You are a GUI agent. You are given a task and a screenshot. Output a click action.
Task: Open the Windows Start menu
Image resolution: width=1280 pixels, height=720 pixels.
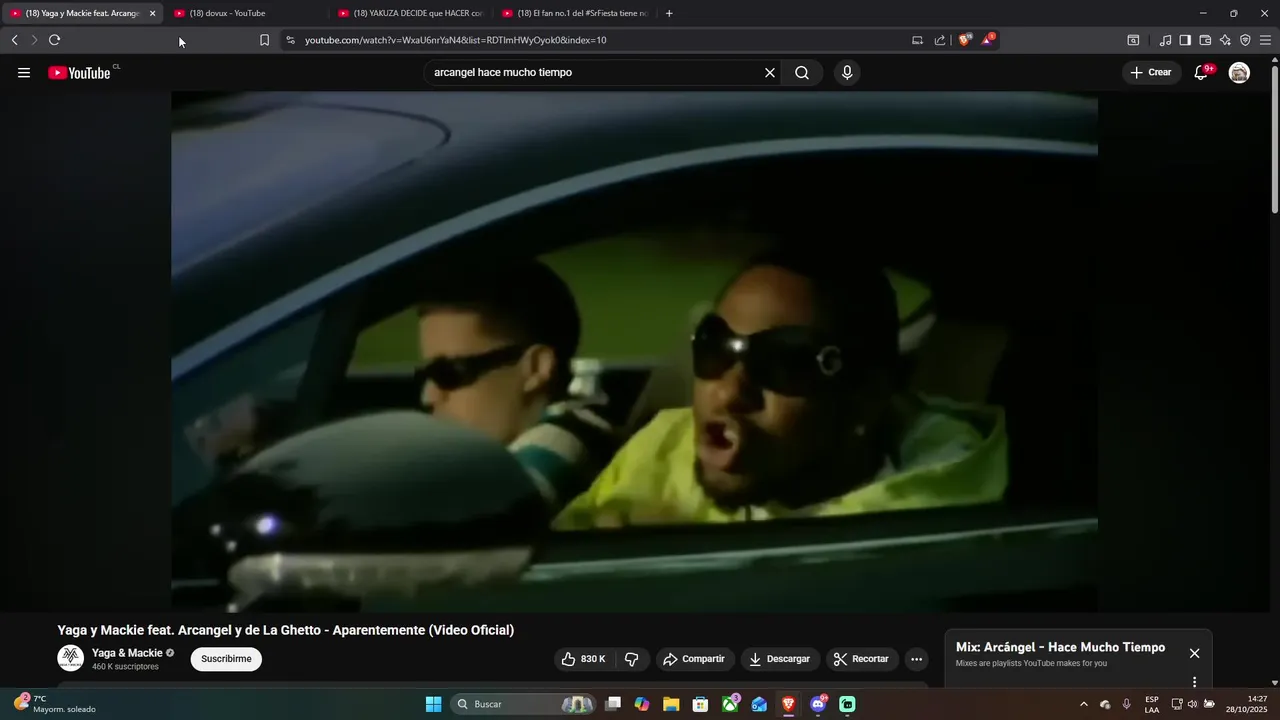coord(433,704)
